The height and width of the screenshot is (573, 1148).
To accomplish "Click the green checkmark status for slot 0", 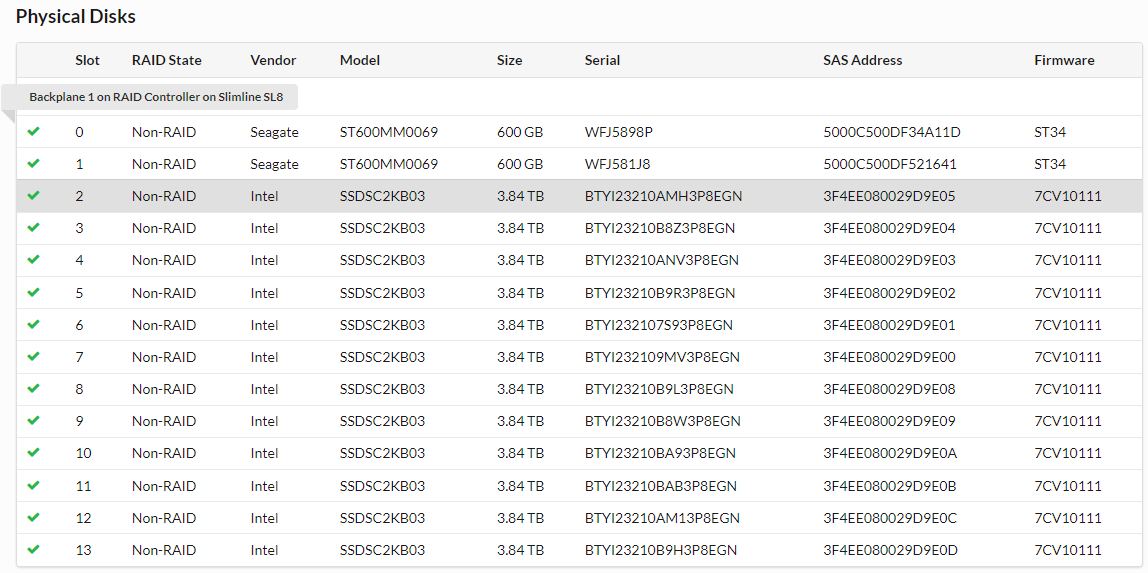I will (x=34, y=131).
